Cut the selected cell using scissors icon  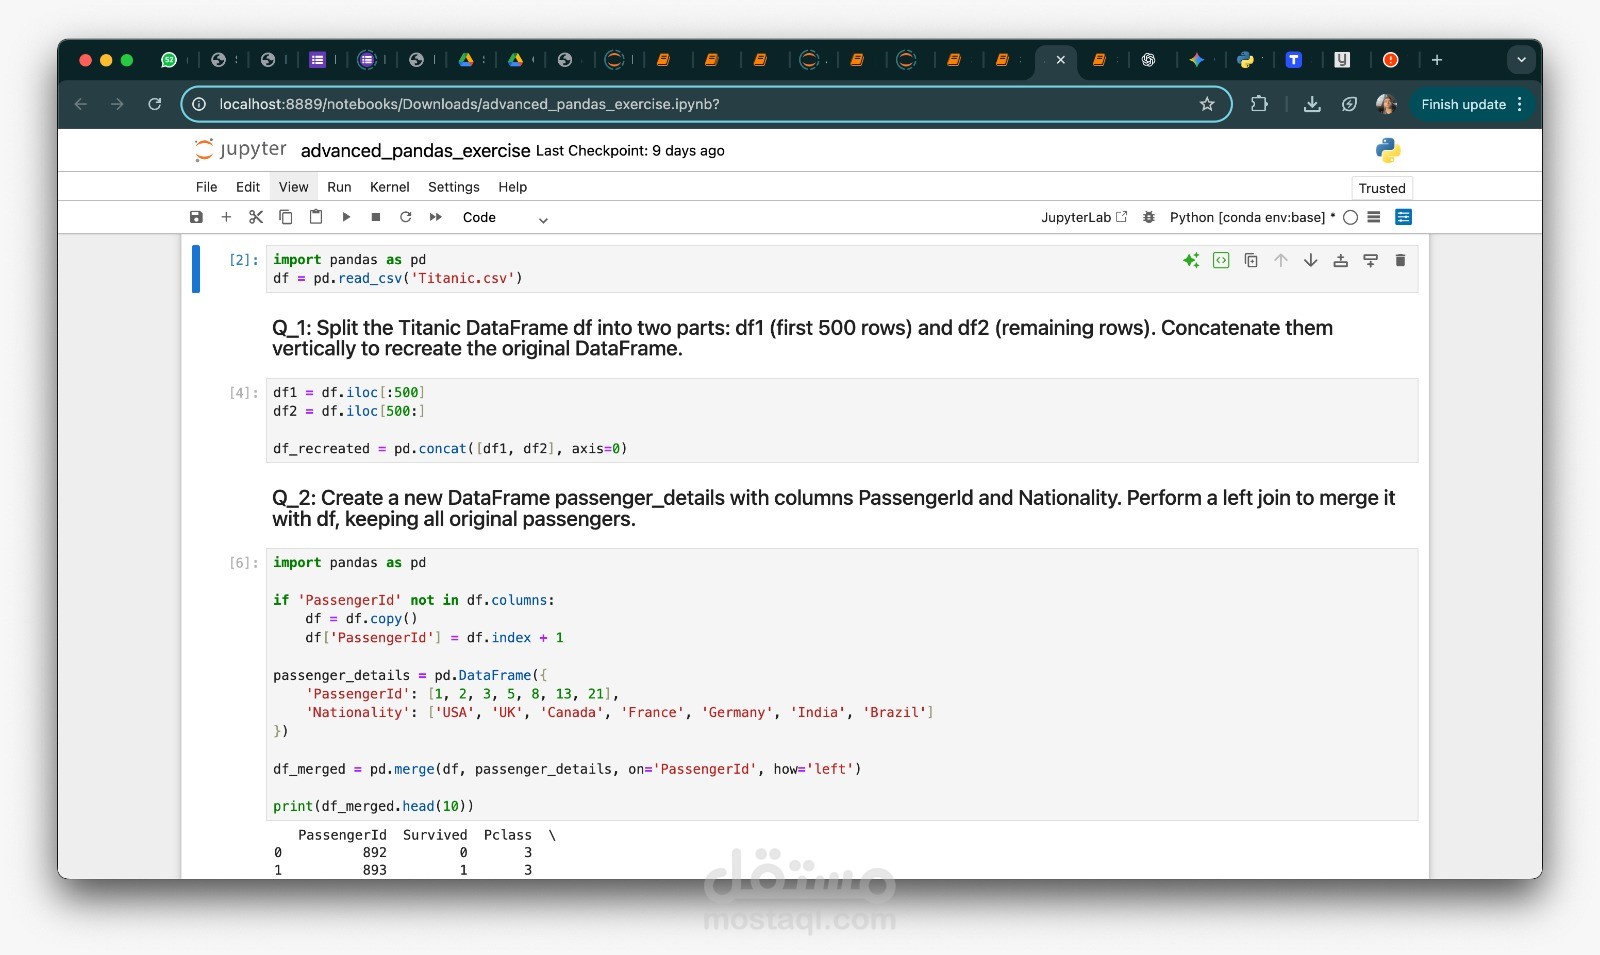point(256,217)
